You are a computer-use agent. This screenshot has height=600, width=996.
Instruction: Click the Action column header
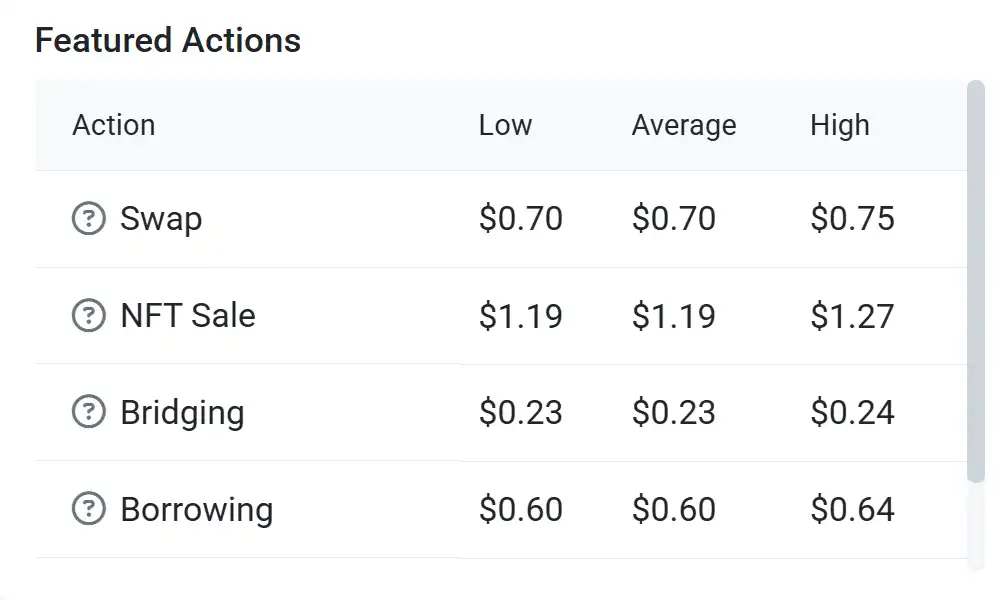coord(113,125)
